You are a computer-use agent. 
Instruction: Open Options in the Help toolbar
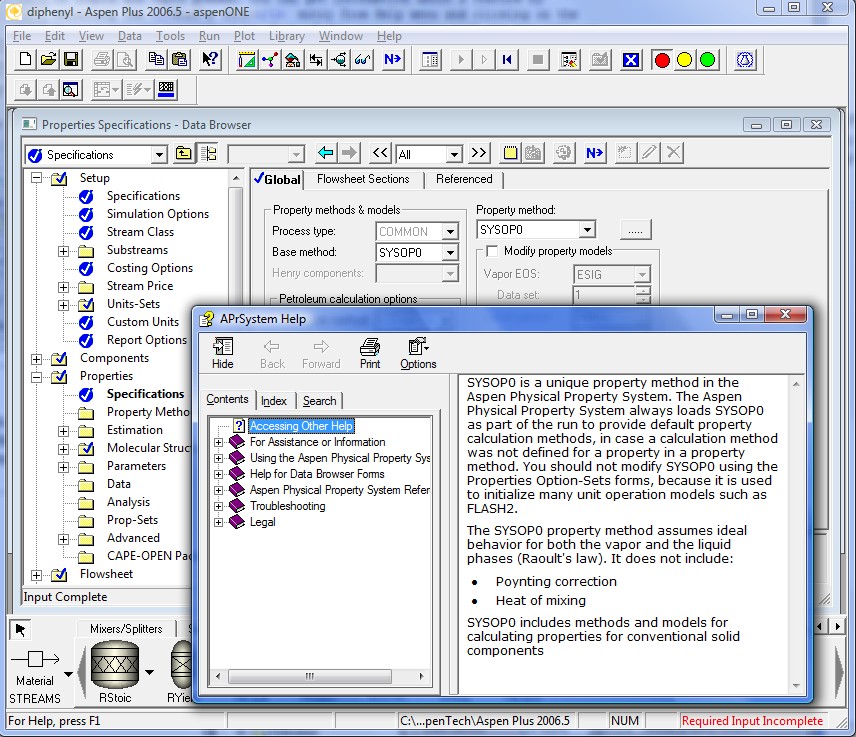pos(418,353)
